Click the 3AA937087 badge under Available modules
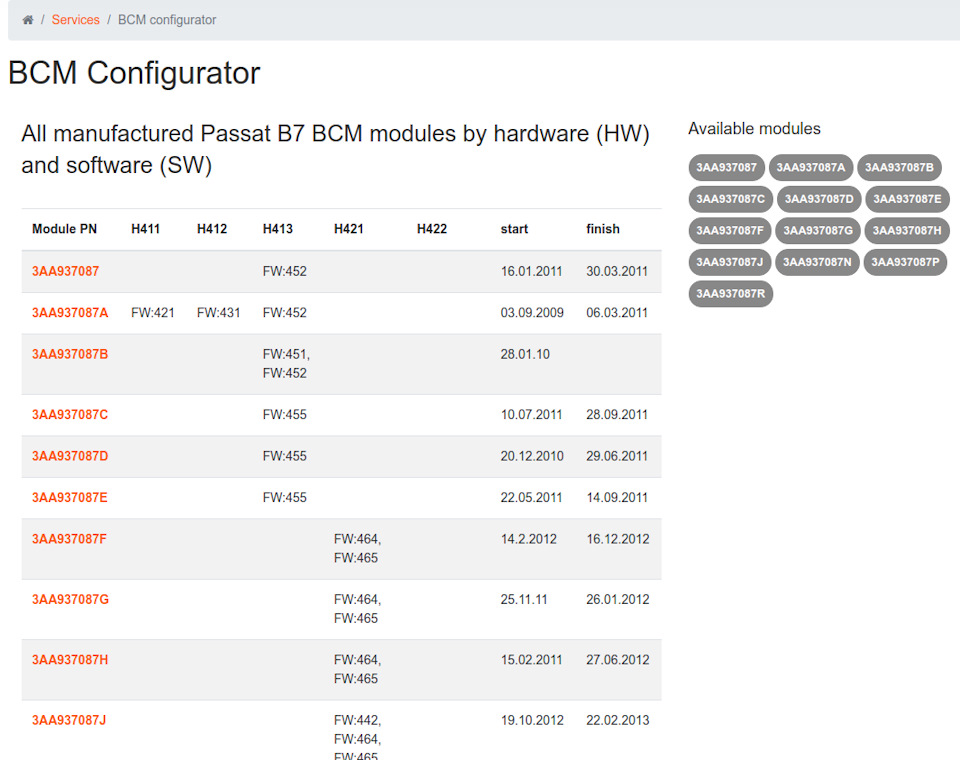 coord(726,168)
